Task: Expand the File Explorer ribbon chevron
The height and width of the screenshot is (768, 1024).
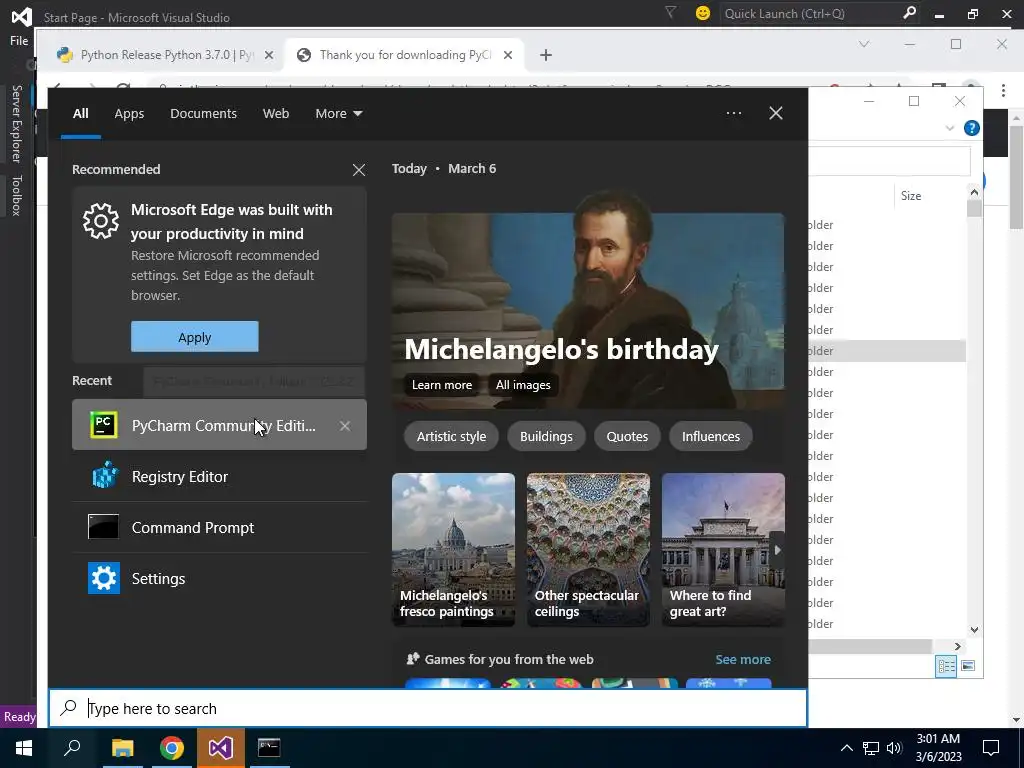Action: 950,128
